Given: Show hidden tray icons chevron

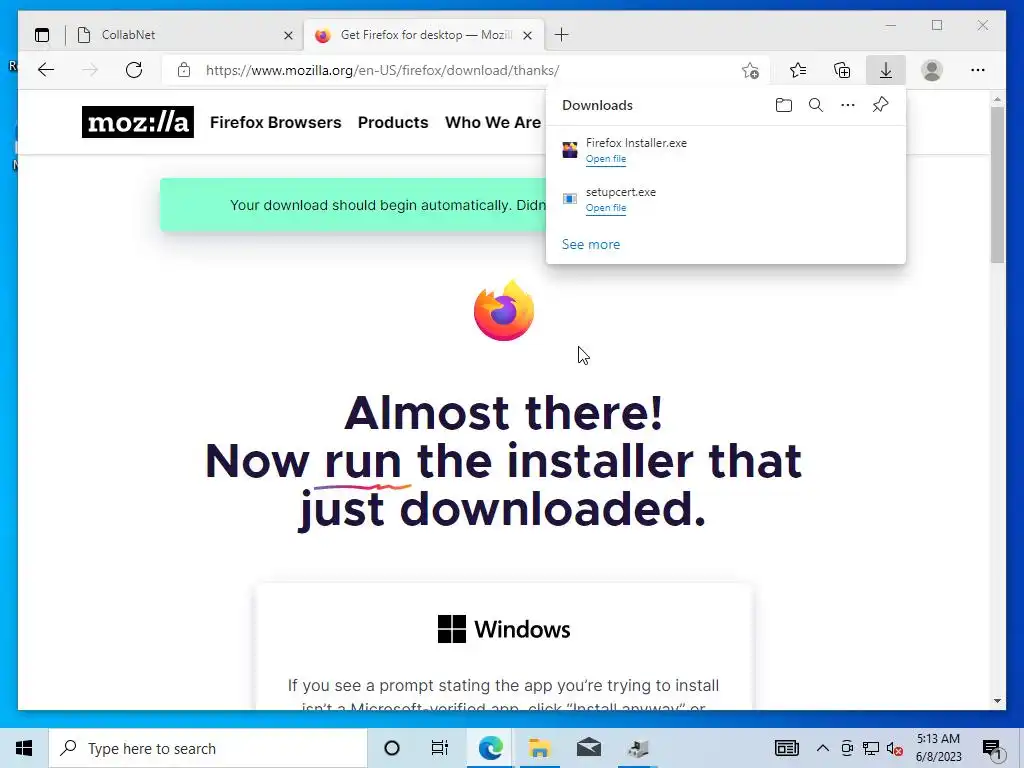Looking at the screenshot, I should tap(823, 748).
